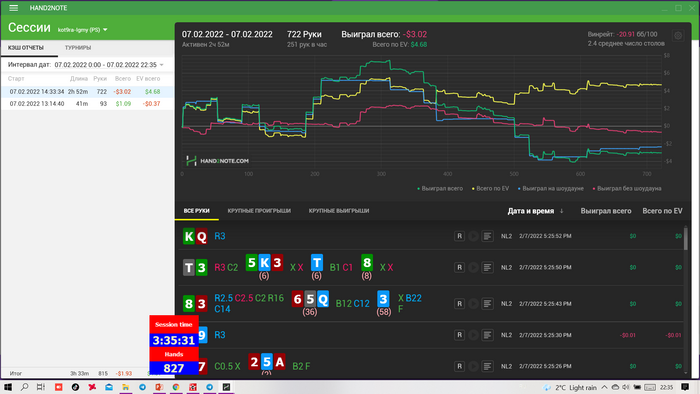
Task: Click the '722 Руки' header label
Action: point(304,34)
